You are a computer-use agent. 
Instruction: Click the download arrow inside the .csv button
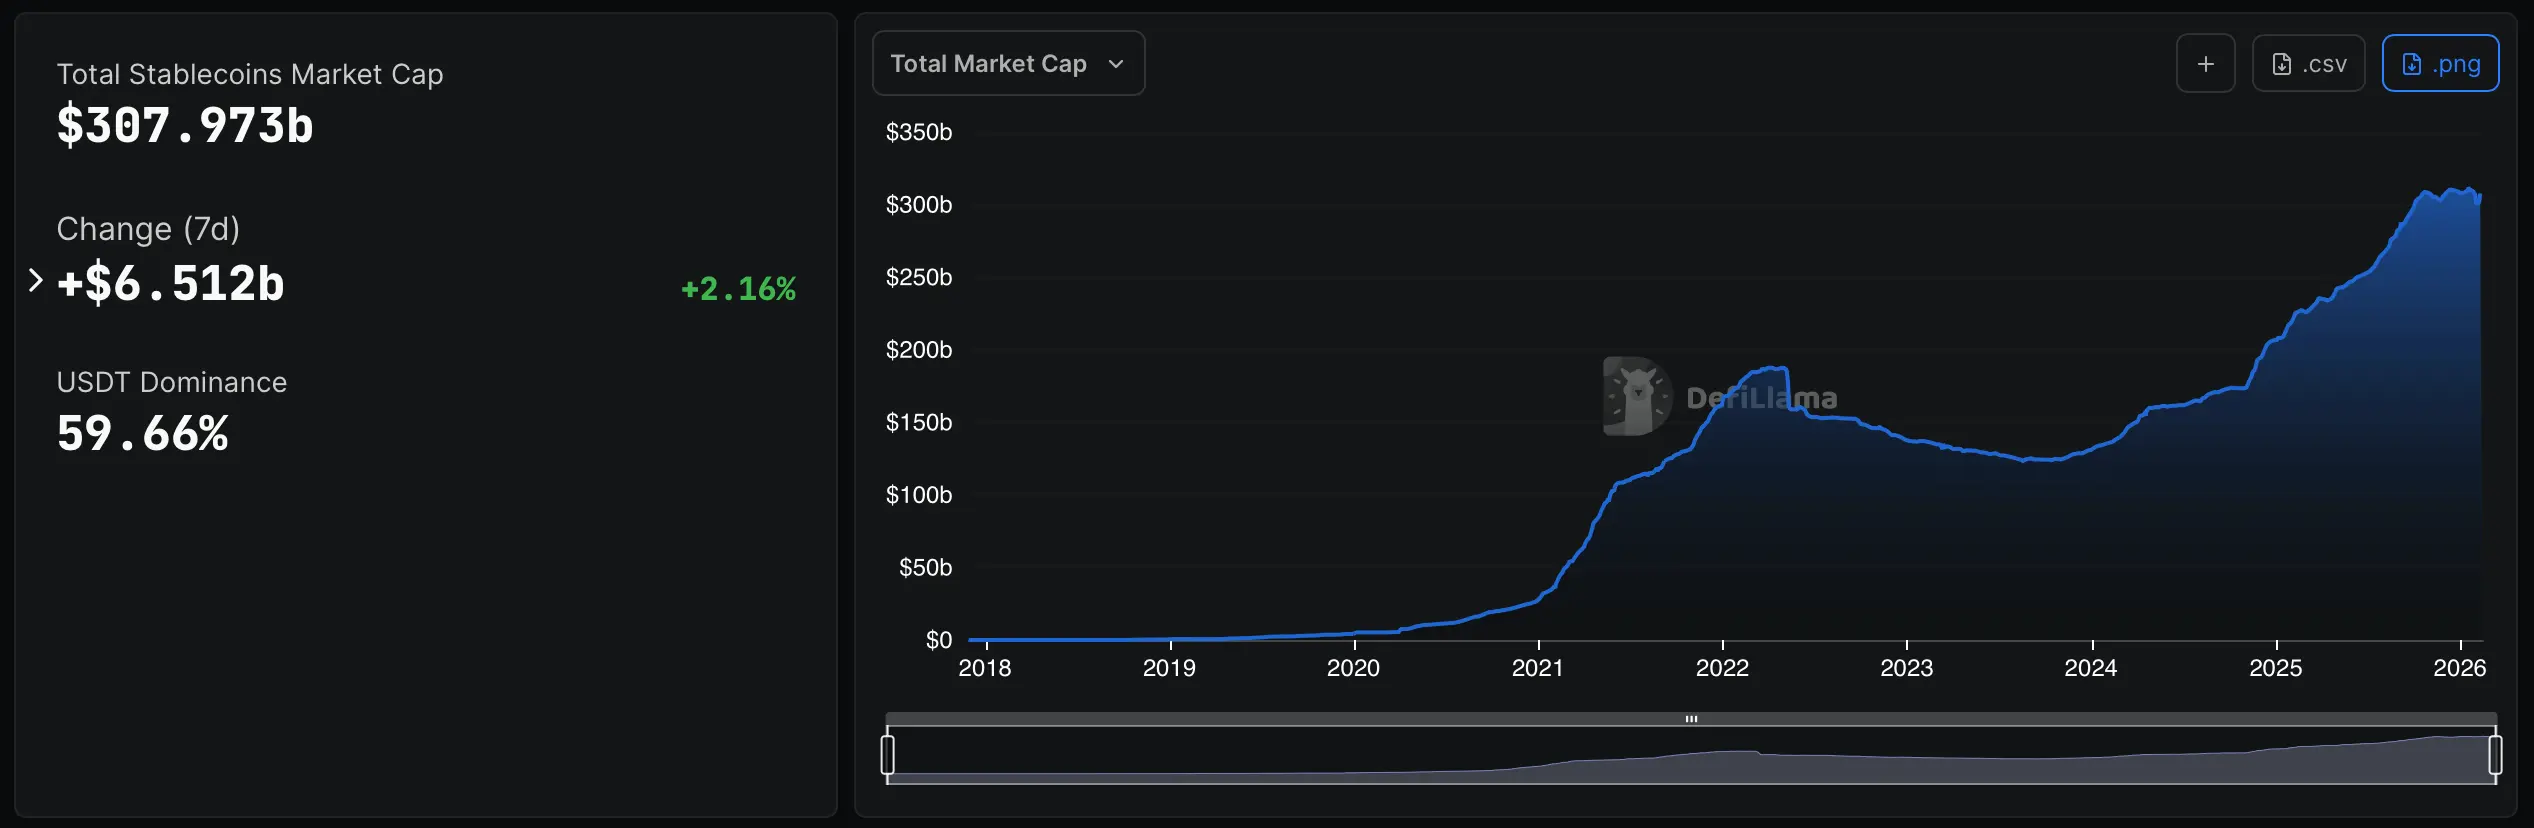tap(2283, 62)
